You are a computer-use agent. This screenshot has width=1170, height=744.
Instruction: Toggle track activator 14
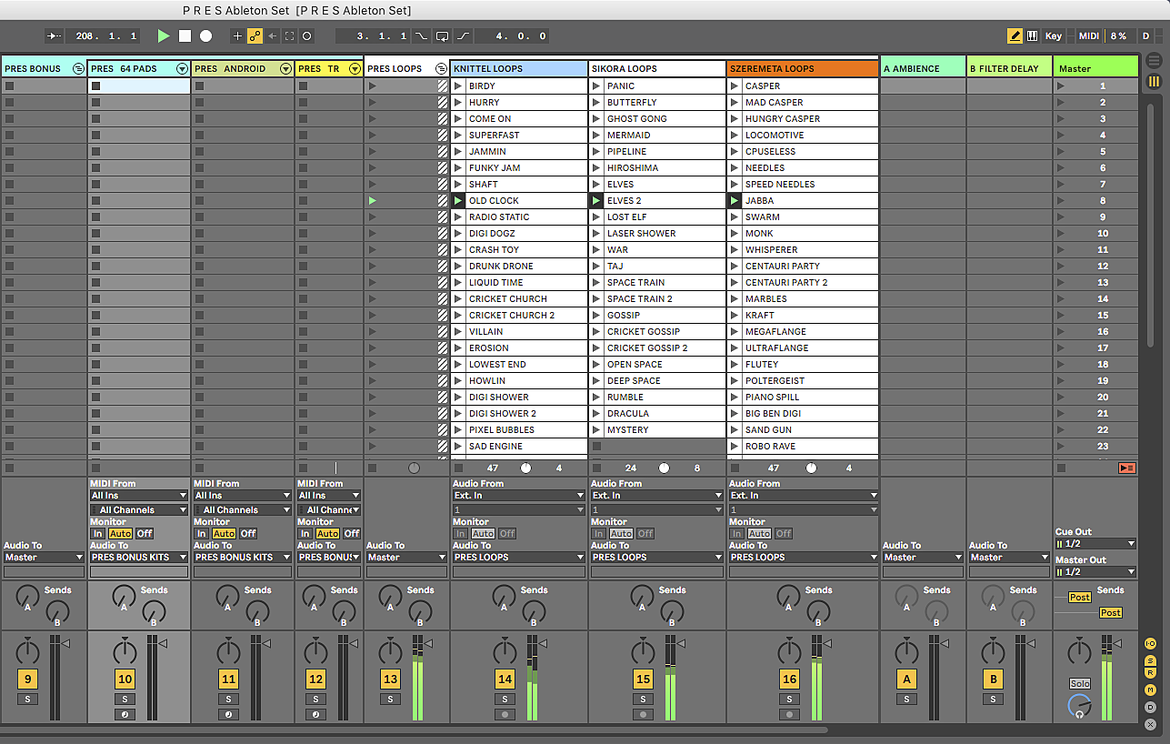click(x=505, y=679)
